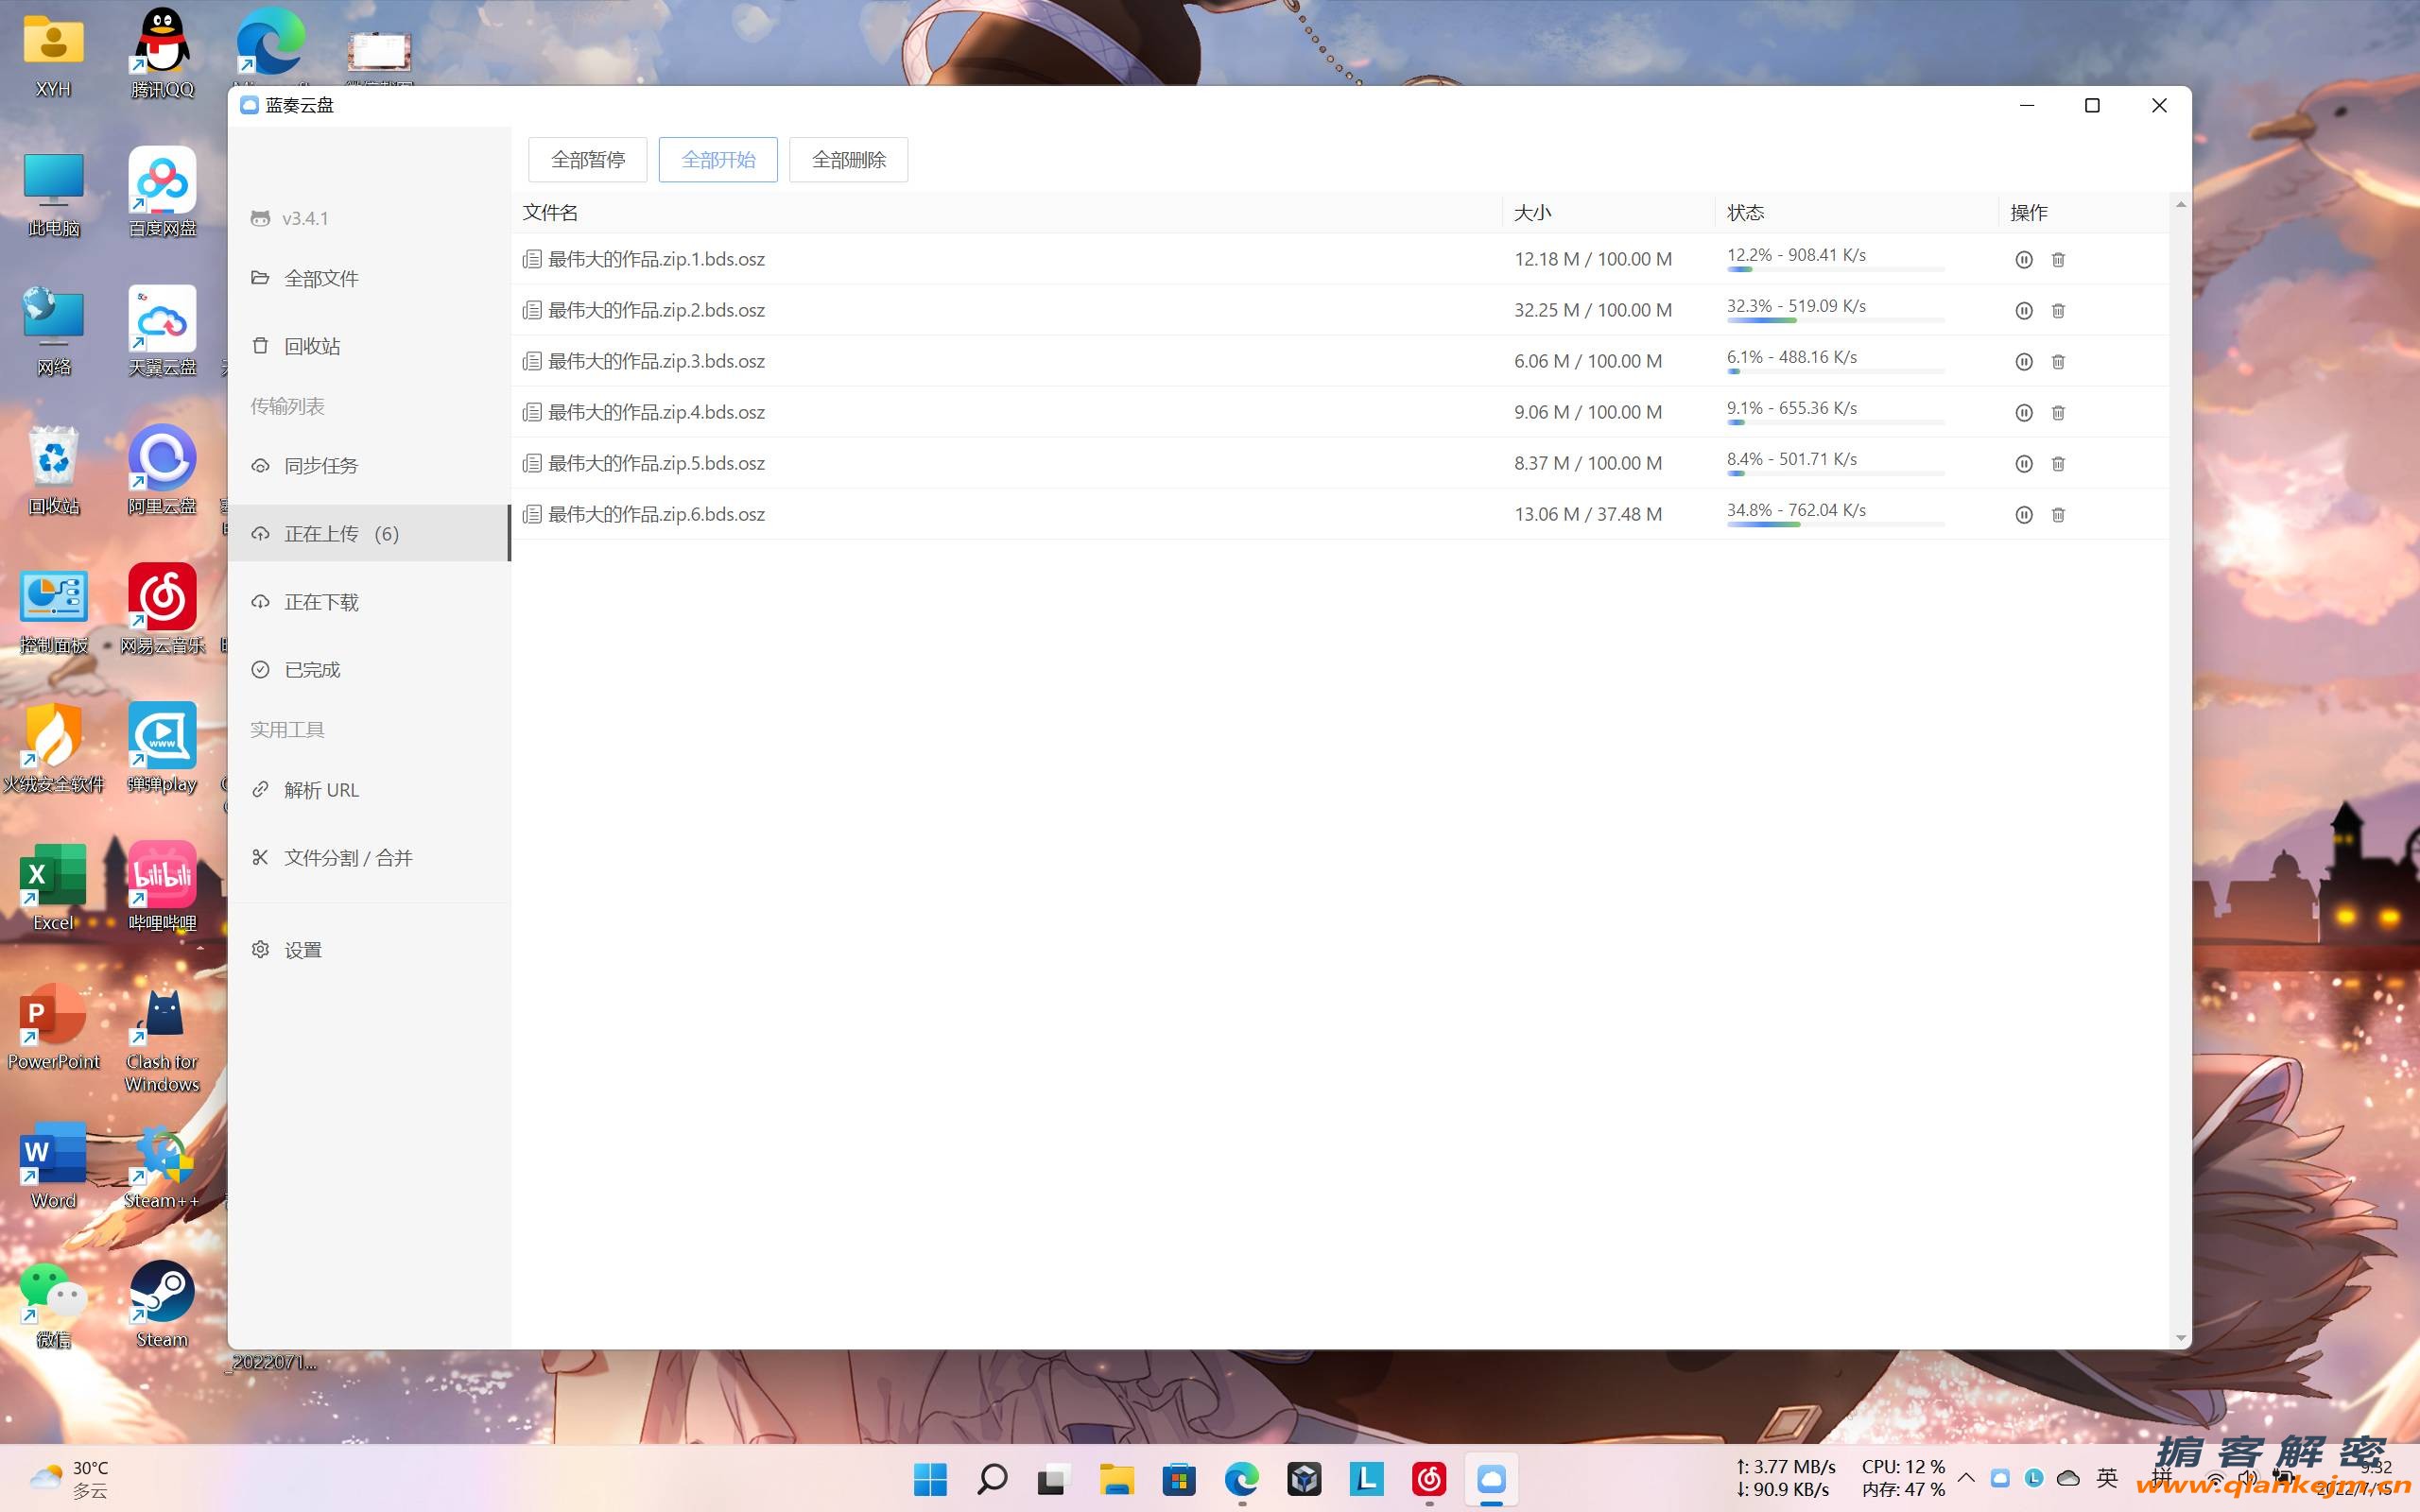Open the weather widget showing 30°C
2420x1512 pixels.
point(70,1479)
